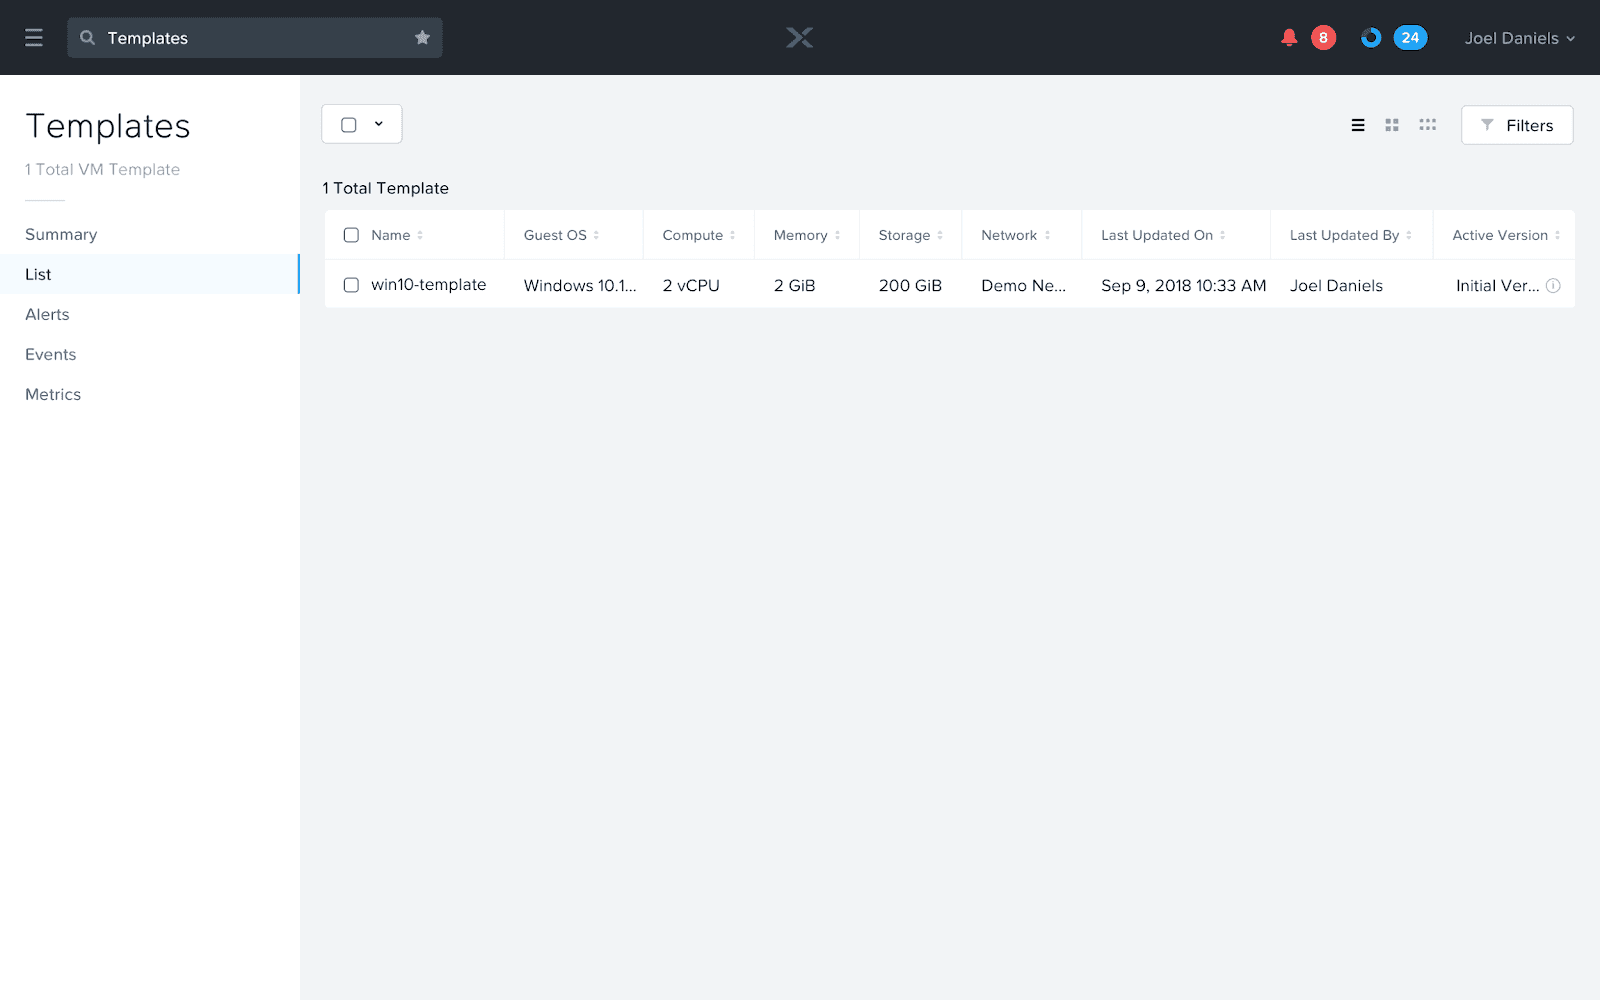Sort by Guest OS column arrows
Viewport: 1600px width, 1000px height.
coord(596,236)
